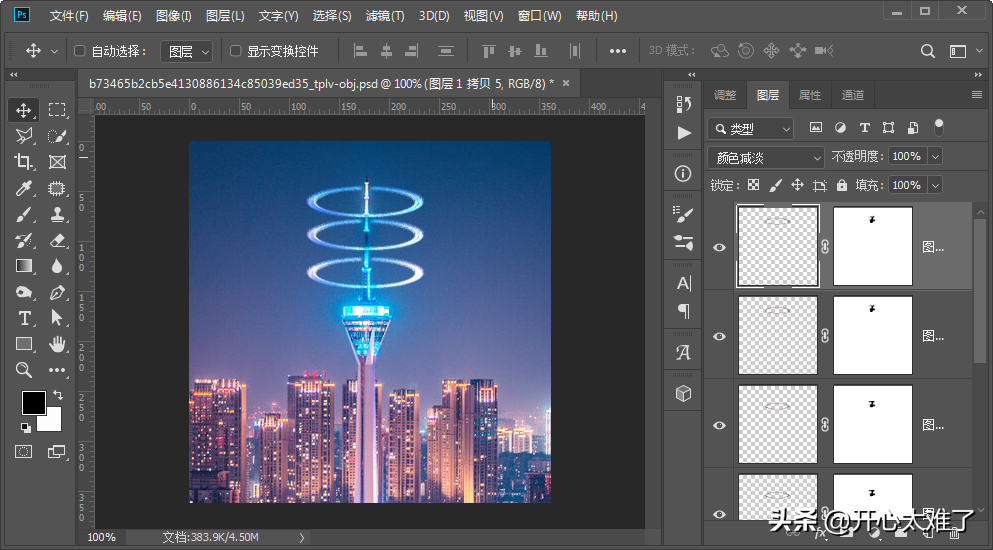993x550 pixels.
Task: Select the Crop tool
Action: click(x=23, y=162)
